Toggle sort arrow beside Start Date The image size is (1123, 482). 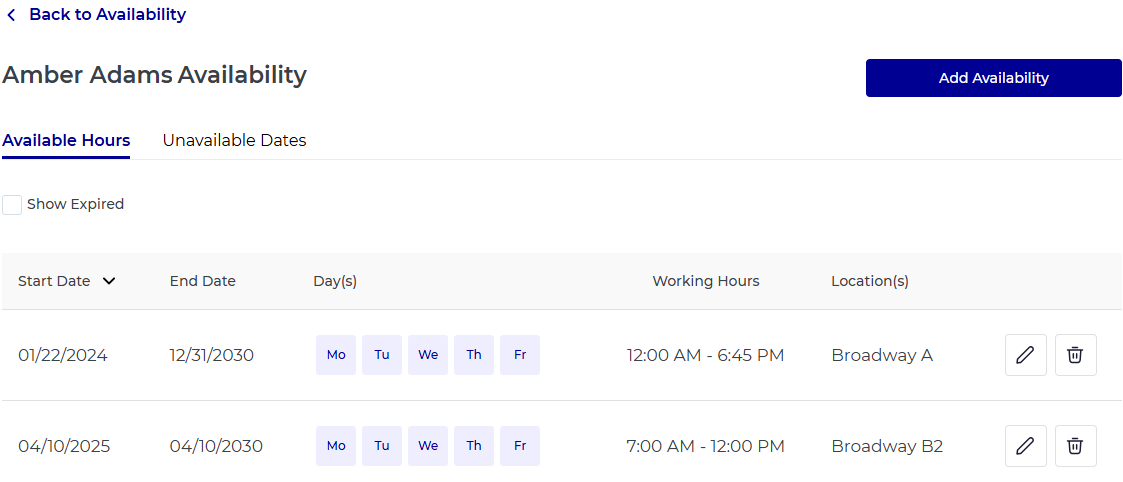click(x=109, y=281)
